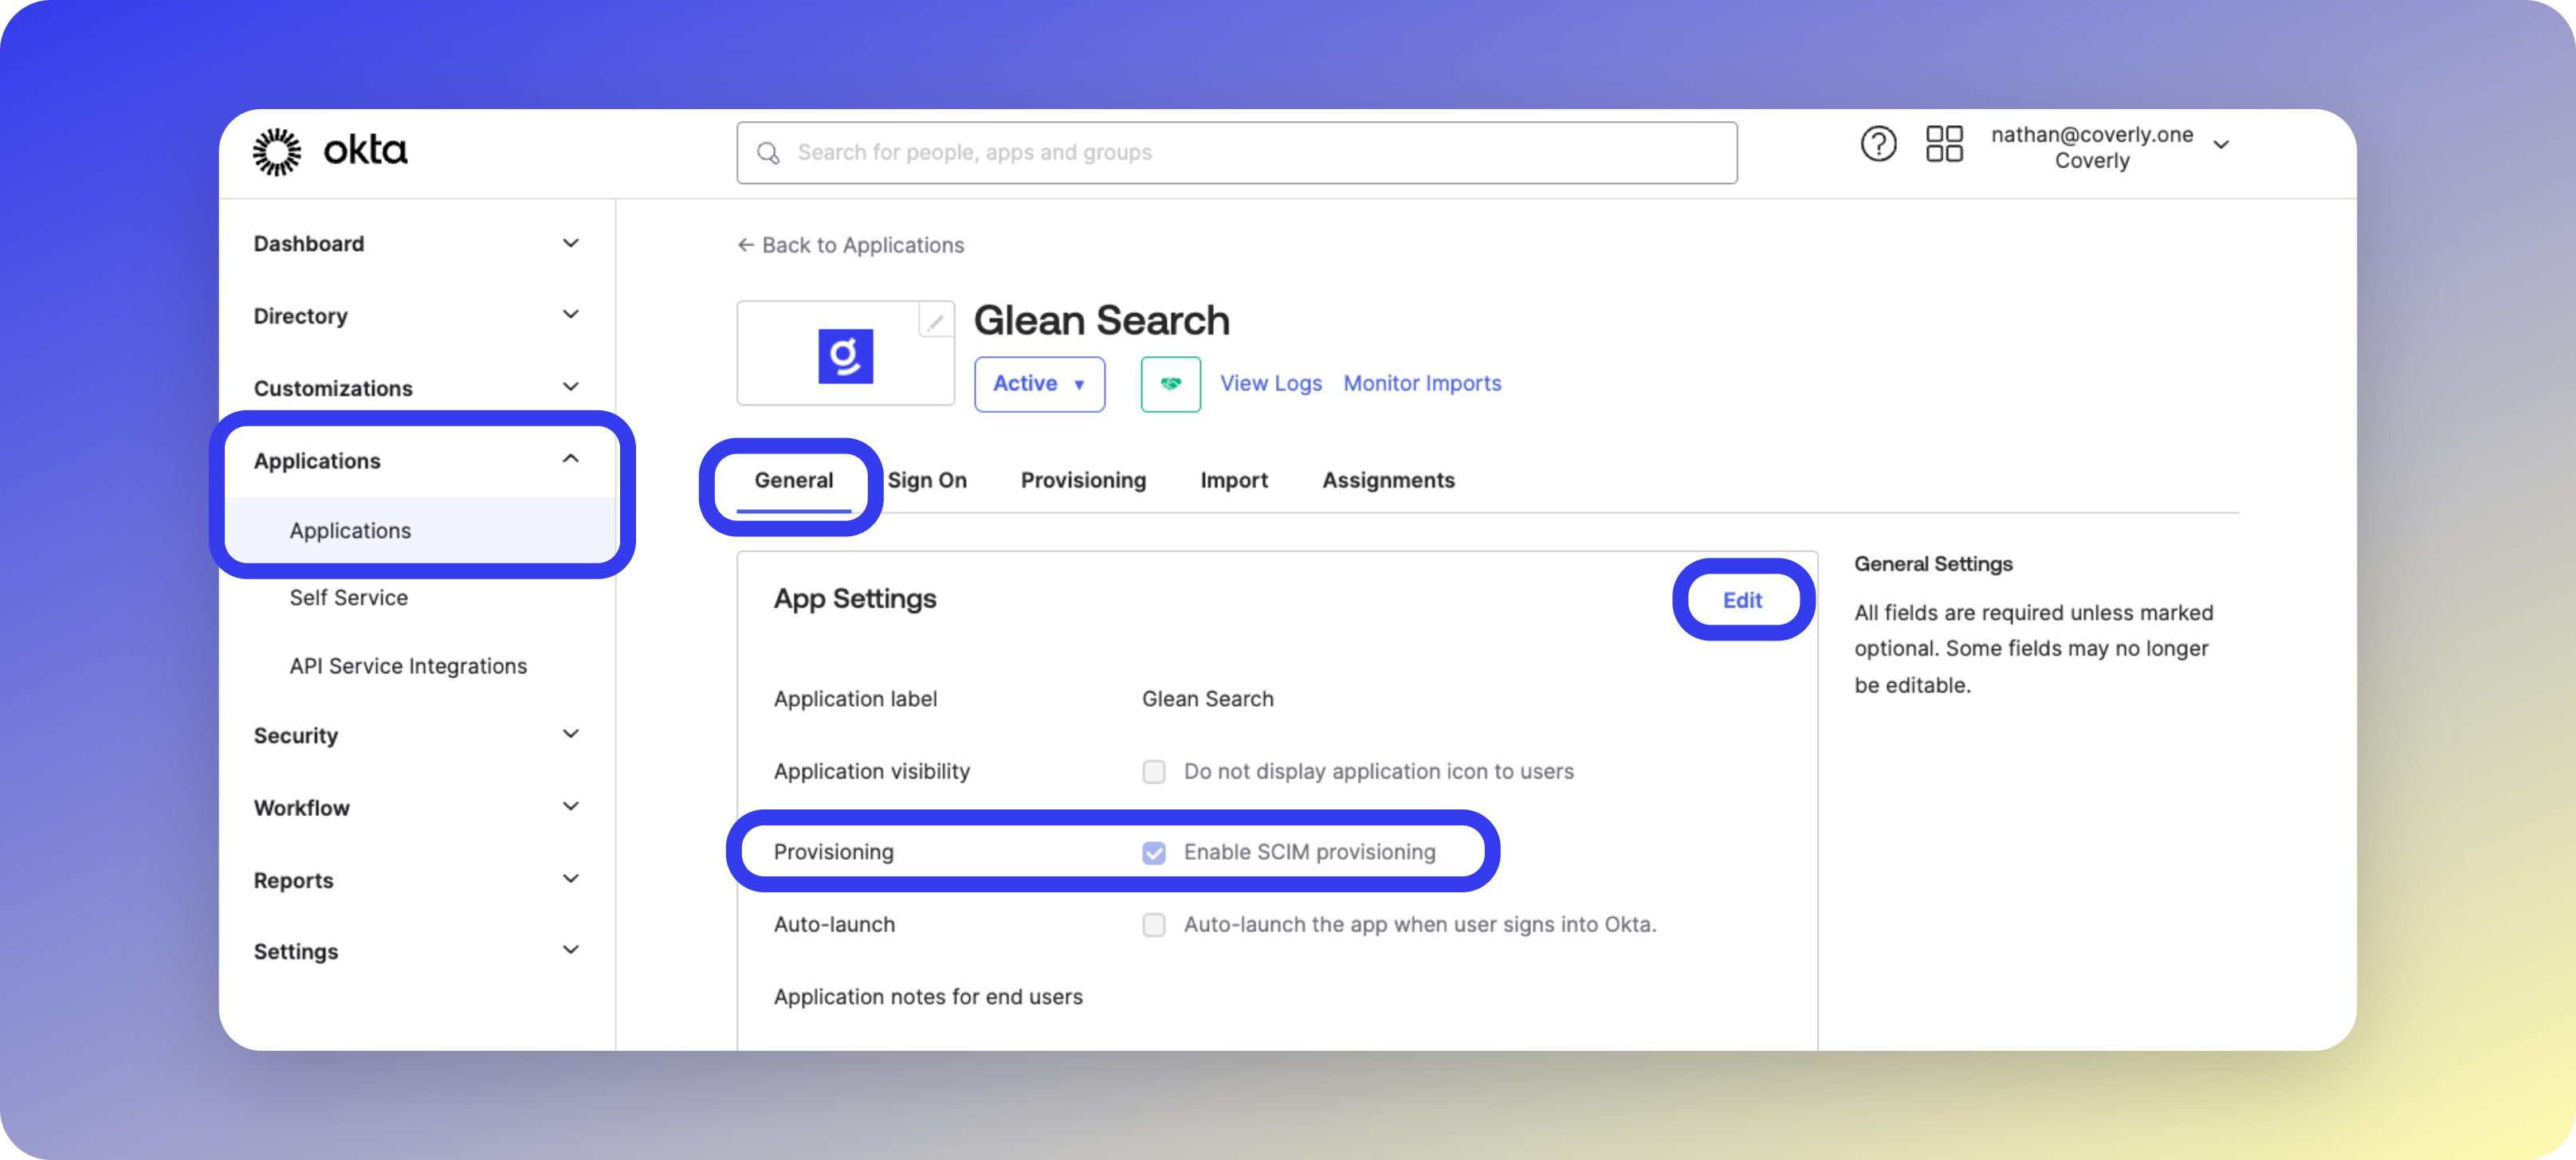Image resolution: width=2576 pixels, height=1160 pixels.
Task: Click the Okta logo icon
Action: [x=276, y=152]
